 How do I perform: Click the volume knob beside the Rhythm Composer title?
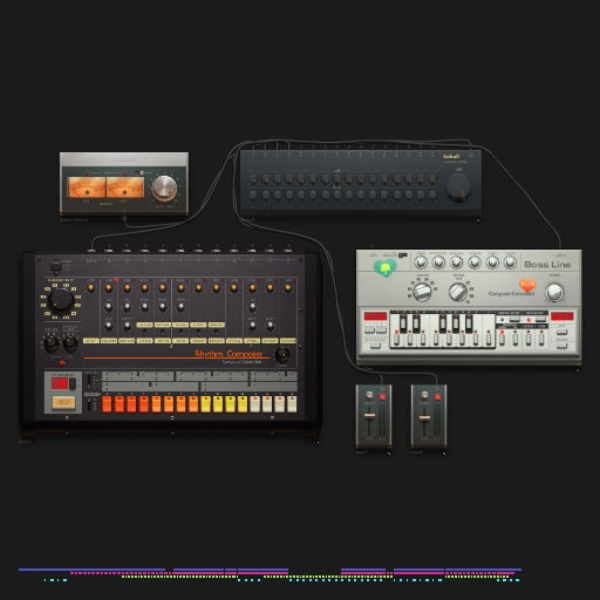click(x=282, y=354)
